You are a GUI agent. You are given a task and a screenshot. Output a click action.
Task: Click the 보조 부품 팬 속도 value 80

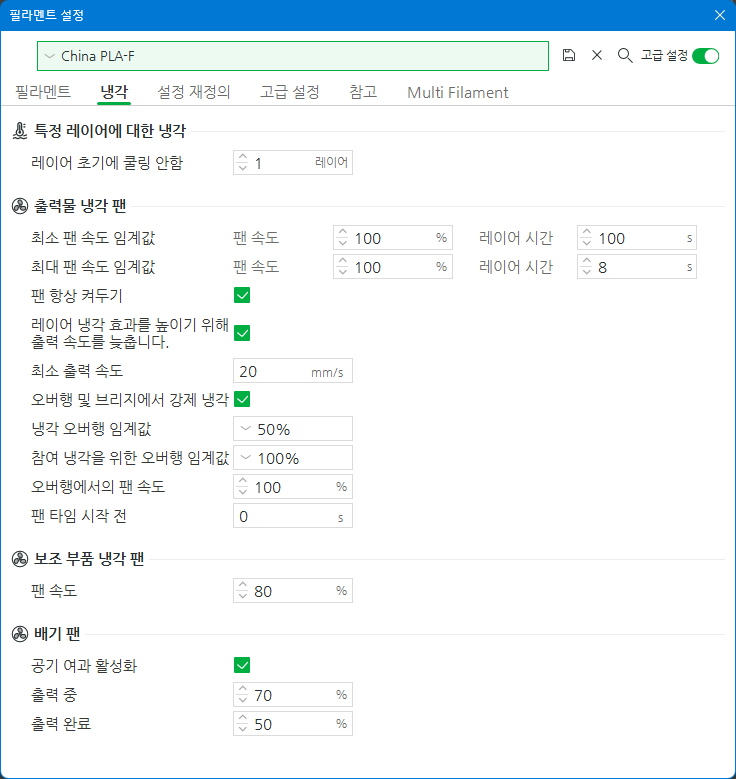263,591
